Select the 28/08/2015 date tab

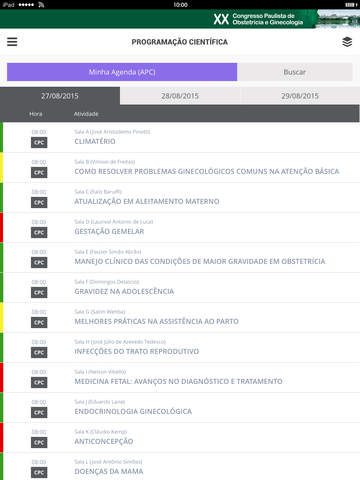point(180,96)
